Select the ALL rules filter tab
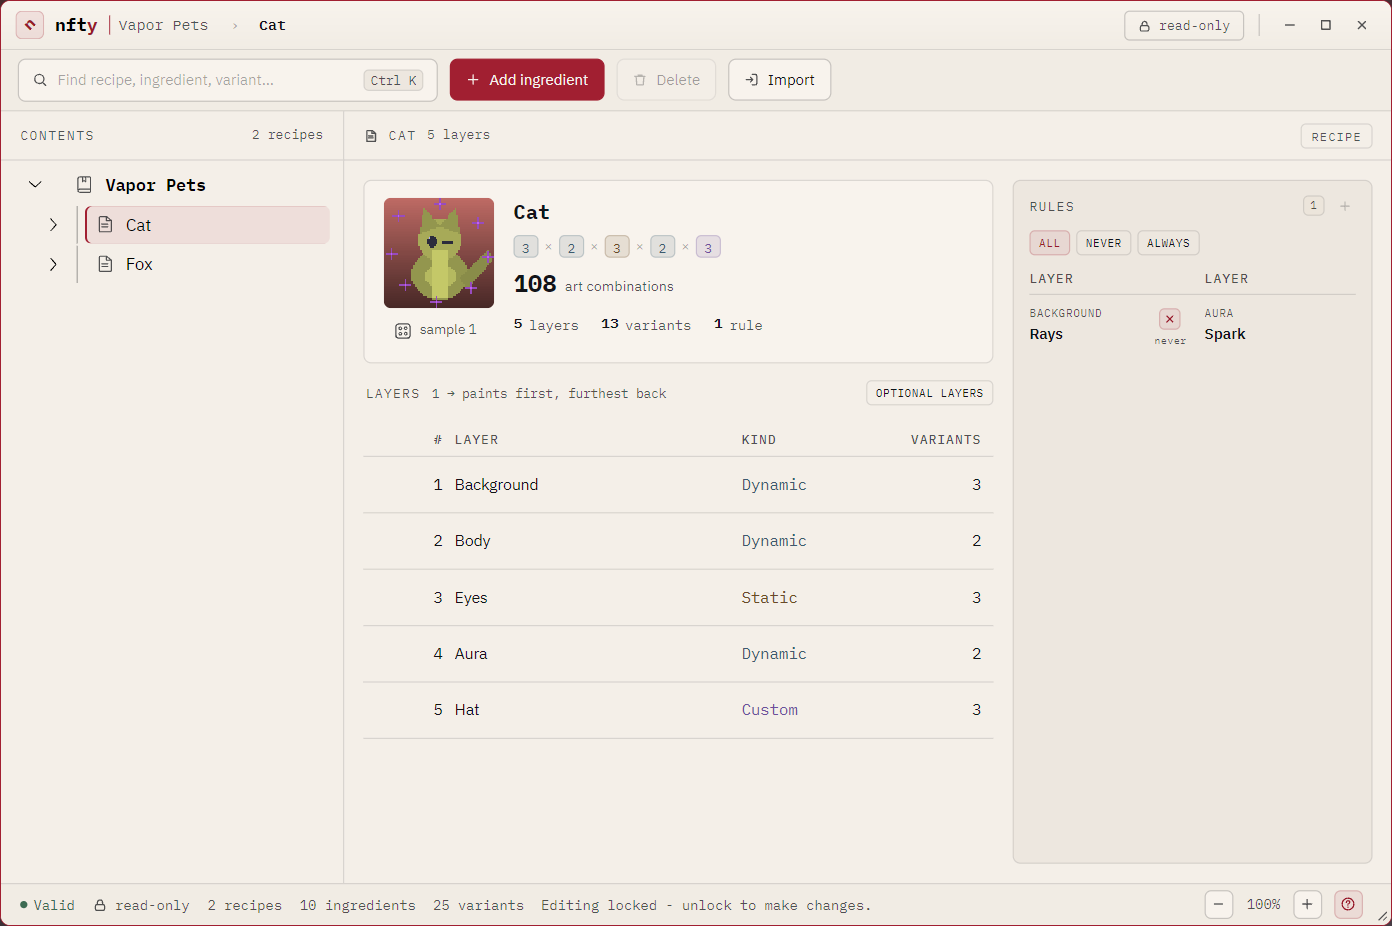 point(1049,243)
